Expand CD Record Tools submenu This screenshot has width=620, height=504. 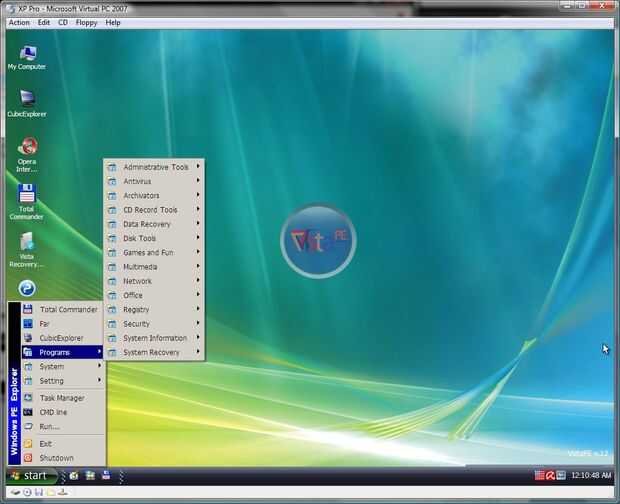[154, 210]
